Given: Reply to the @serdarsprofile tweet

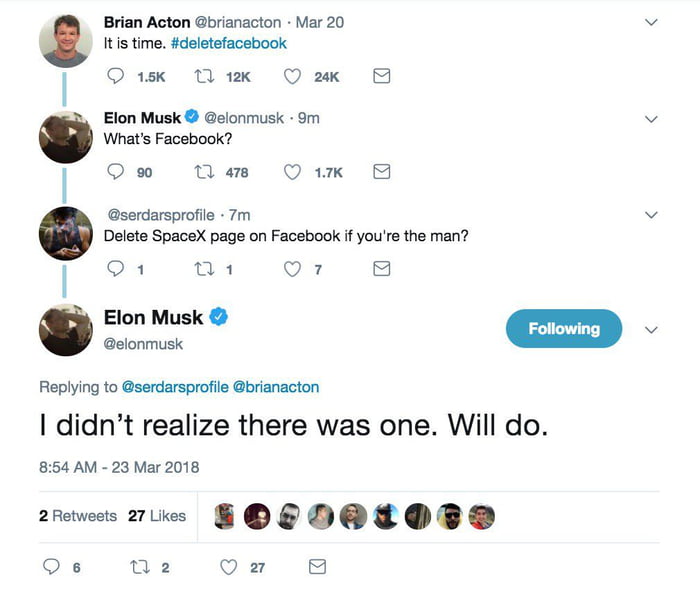Looking at the screenshot, I should pos(115,269).
